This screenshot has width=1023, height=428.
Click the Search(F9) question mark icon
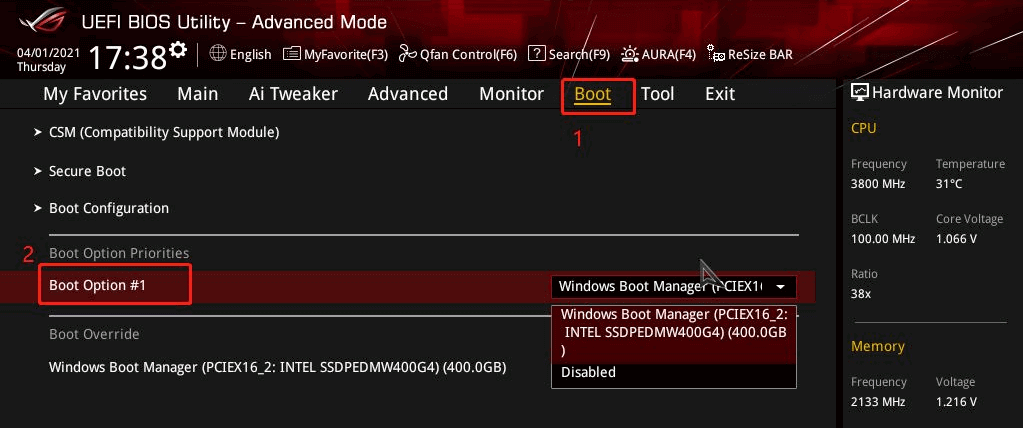536,54
